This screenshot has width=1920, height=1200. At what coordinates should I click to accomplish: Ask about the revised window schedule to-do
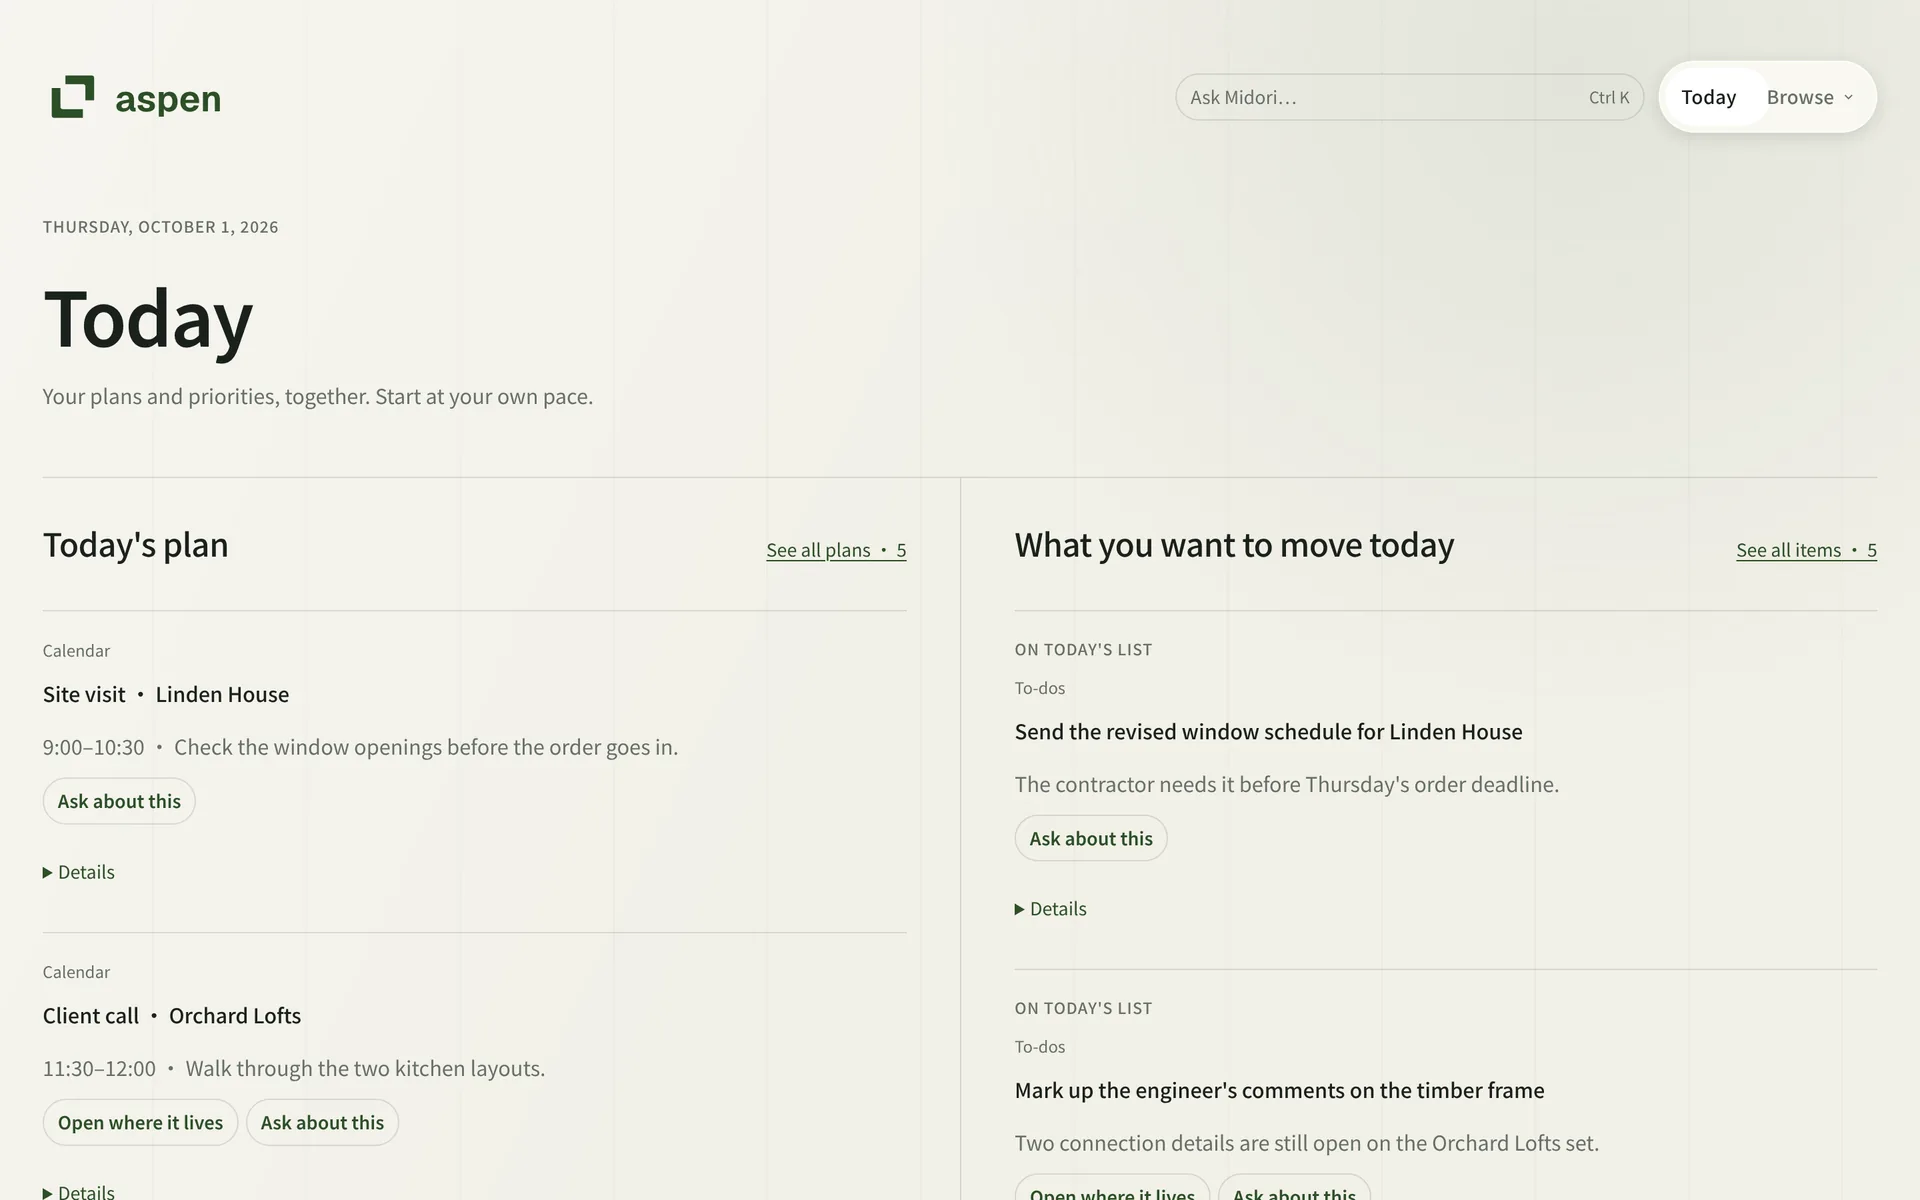[x=1091, y=838]
